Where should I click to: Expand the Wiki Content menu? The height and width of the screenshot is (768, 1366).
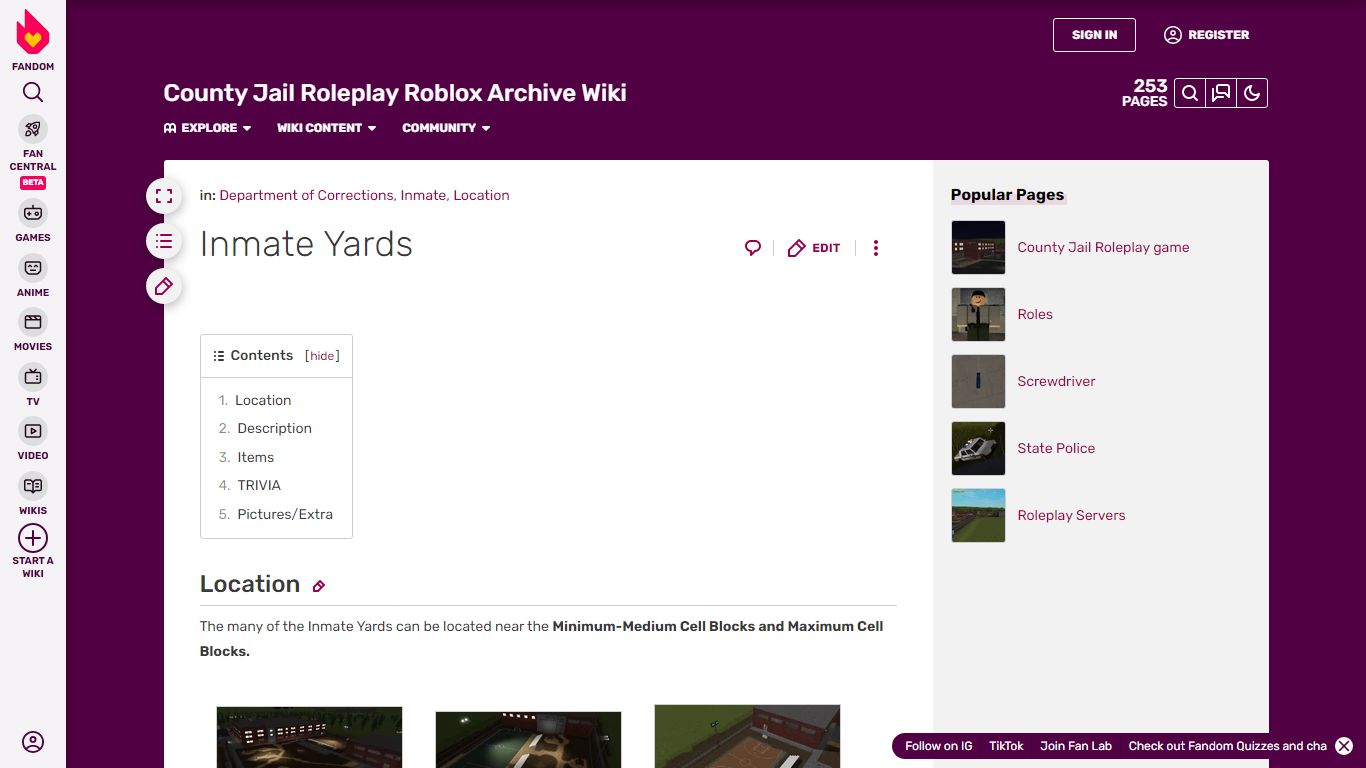[327, 128]
